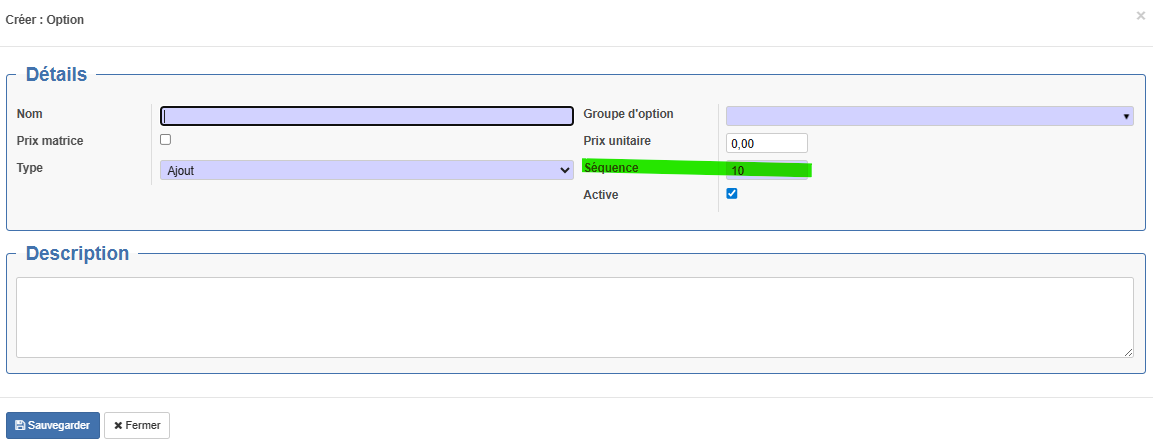Click the floppy disk icon on Sauvegarder
This screenshot has height=448, width=1153.
[x=21, y=426]
